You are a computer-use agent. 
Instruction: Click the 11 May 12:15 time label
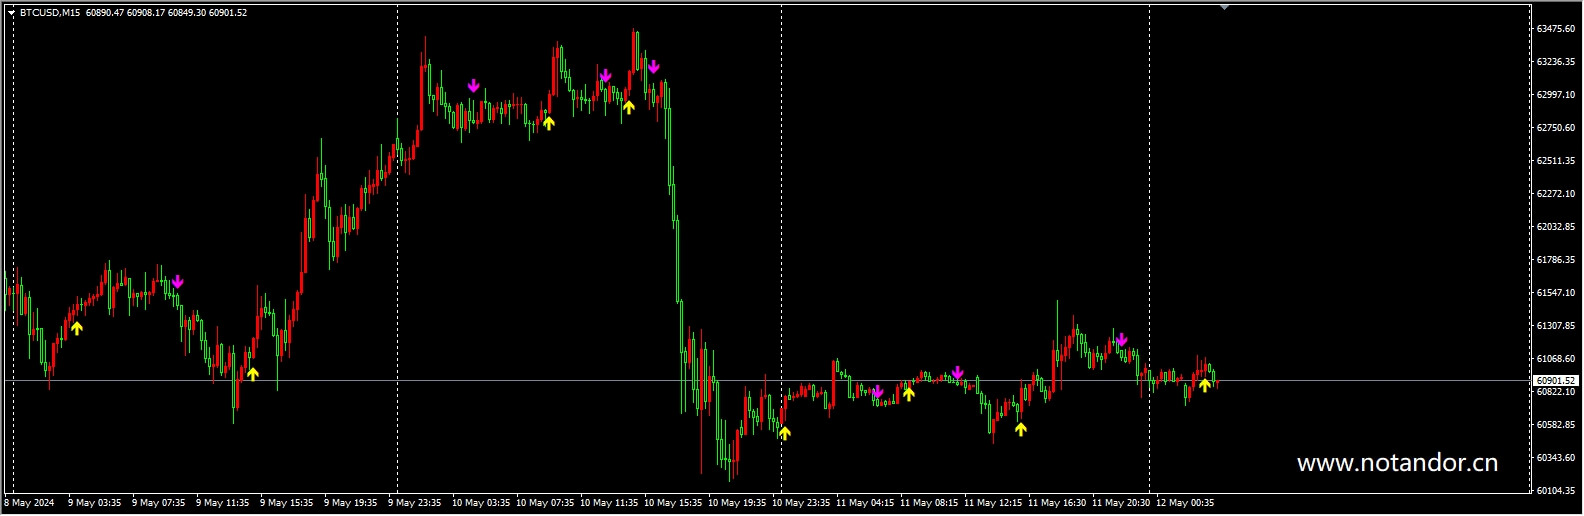pyautogui.click(x=993, y=503)
